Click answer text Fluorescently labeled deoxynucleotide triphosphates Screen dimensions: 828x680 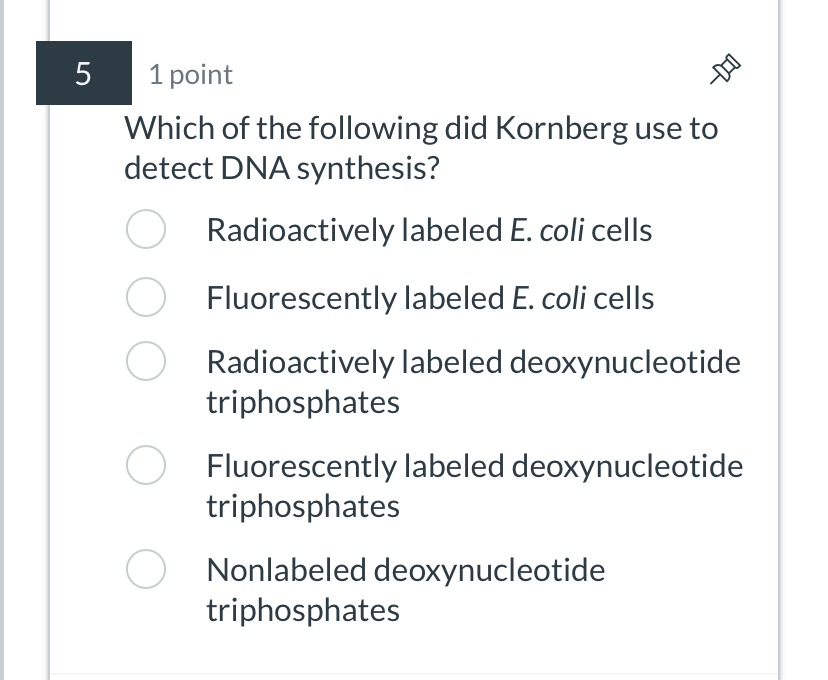(x=474, y=485)
